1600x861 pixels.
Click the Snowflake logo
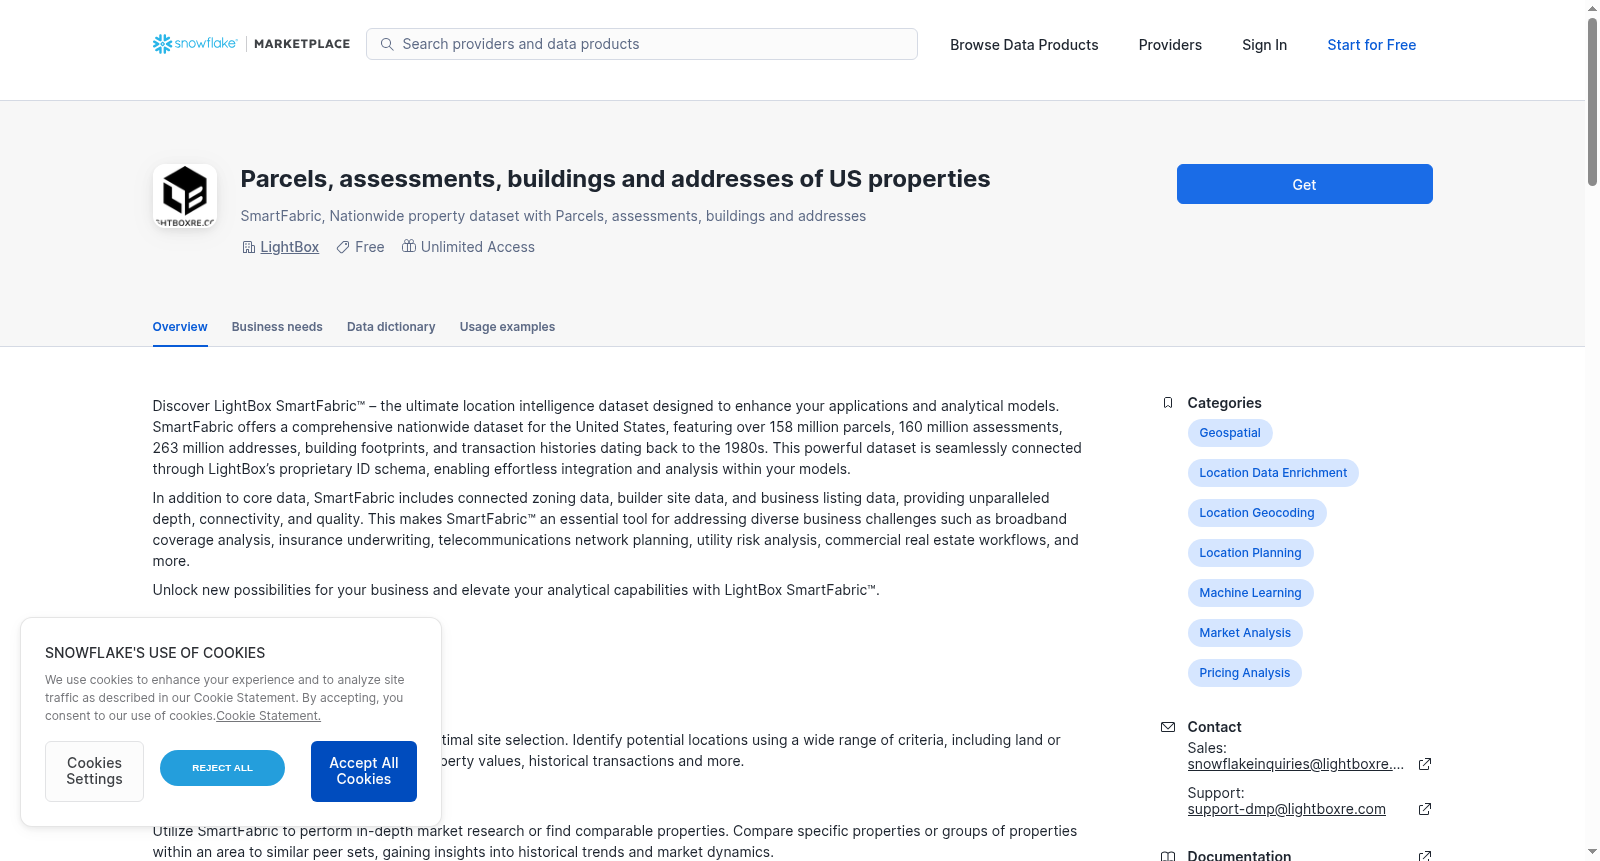[195, 44]
